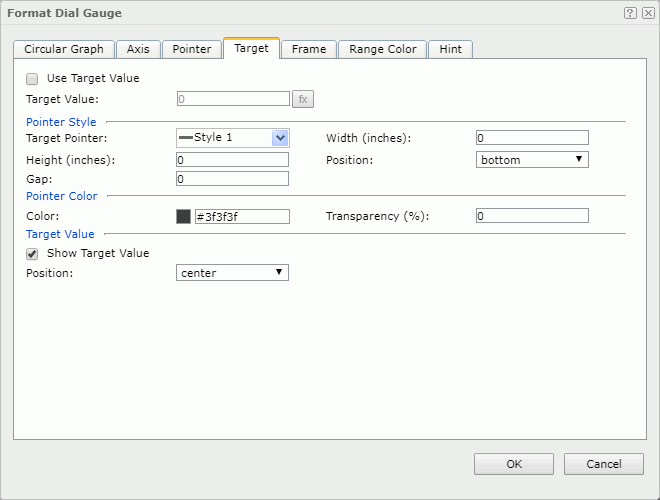Click the Use Target Value label text
Screen dimensions: 660x500
pos(93,78)
